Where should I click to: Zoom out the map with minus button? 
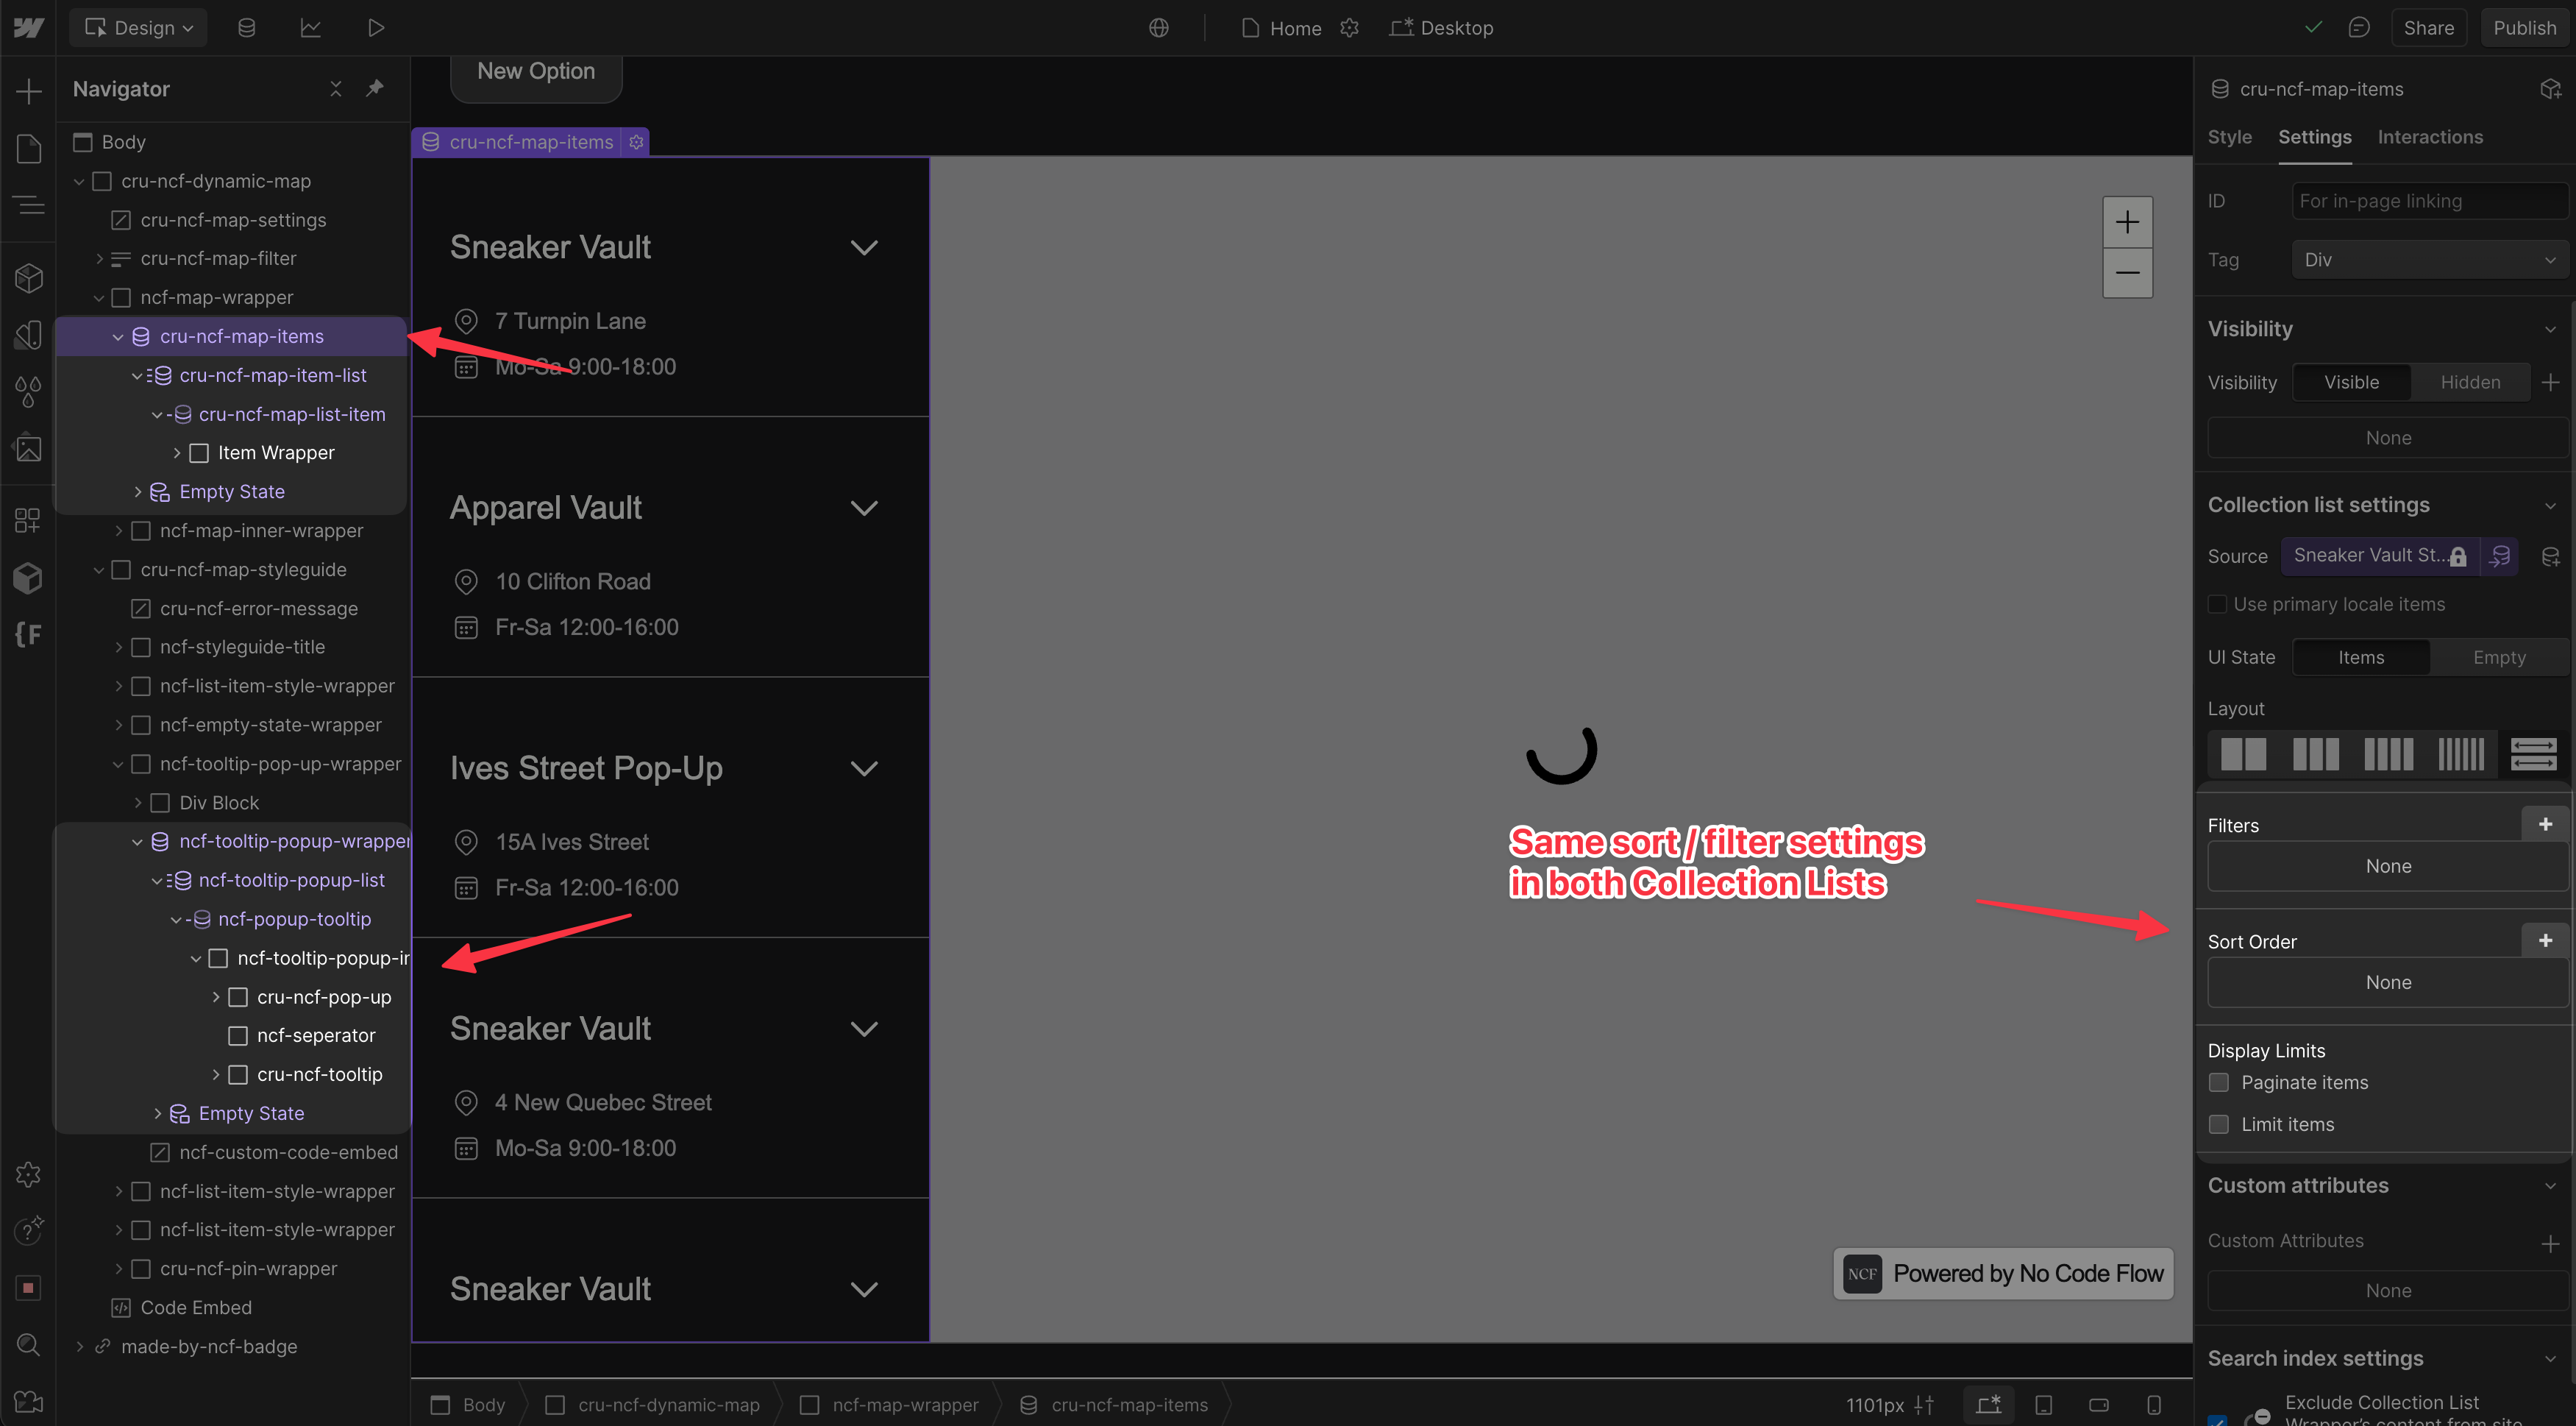2127,272
